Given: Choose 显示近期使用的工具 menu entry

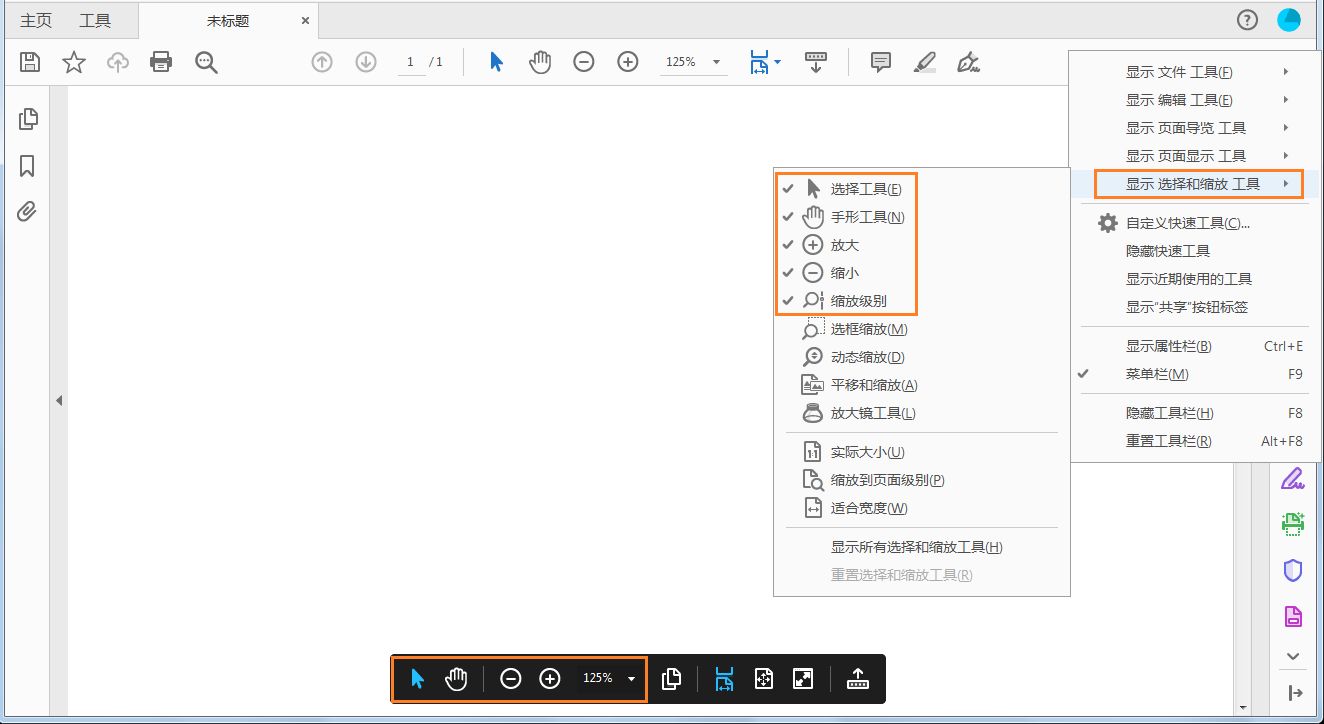Looking at the screenshot, I should pos(1190,279).
